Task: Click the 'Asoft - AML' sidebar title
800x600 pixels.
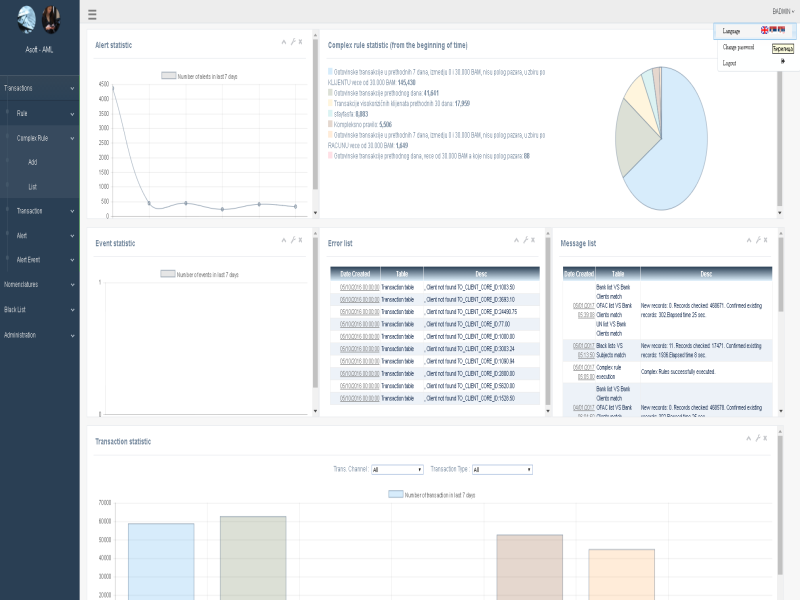Action: coord(39,49)
